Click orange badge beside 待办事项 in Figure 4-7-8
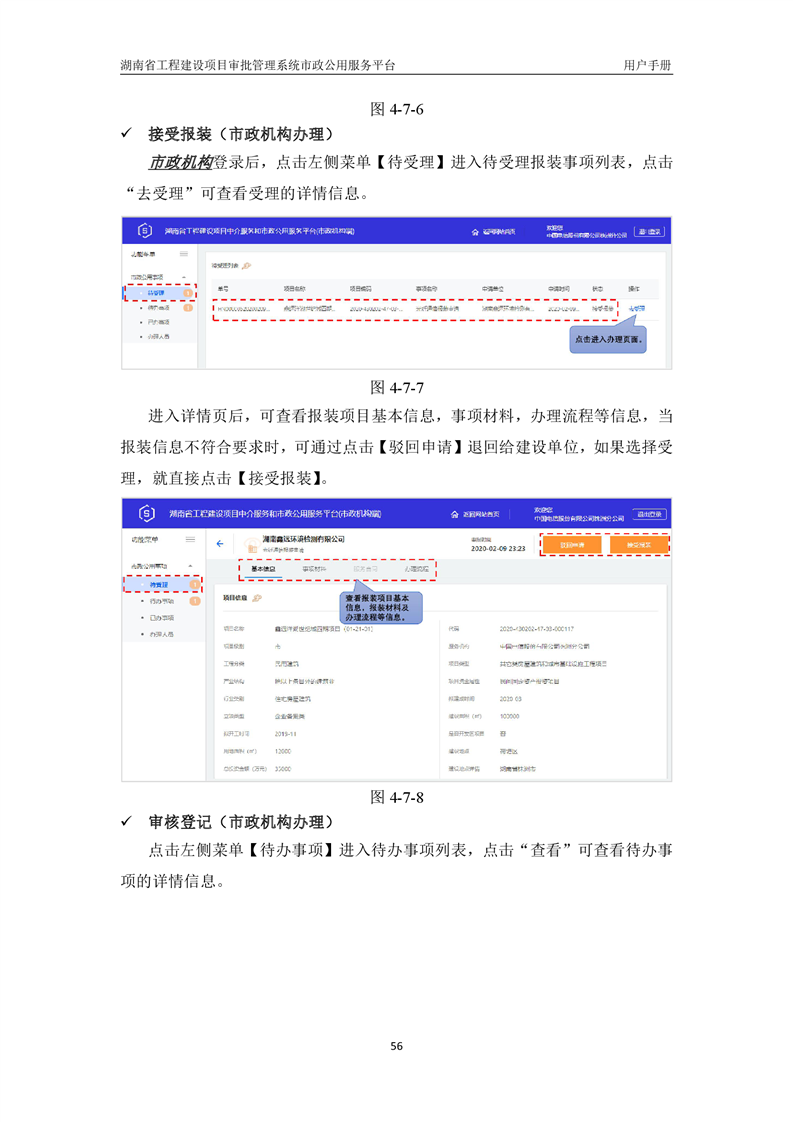 194,602
